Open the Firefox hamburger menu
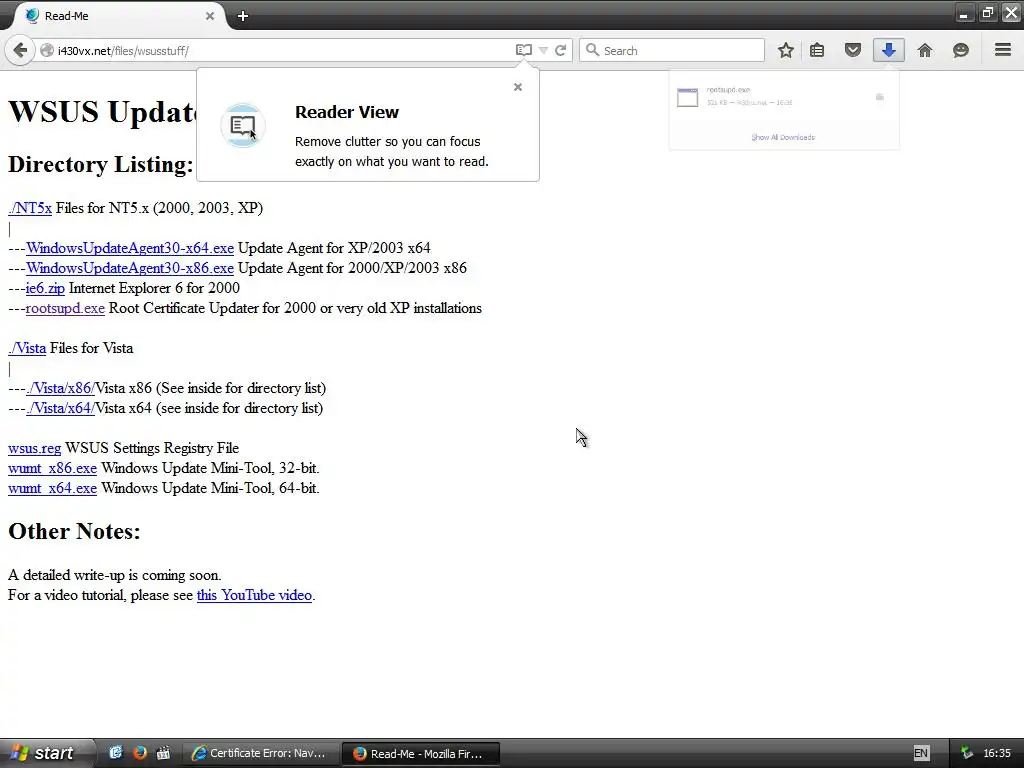Screen dimensions: 1024x768 (x=1003, y=50)
